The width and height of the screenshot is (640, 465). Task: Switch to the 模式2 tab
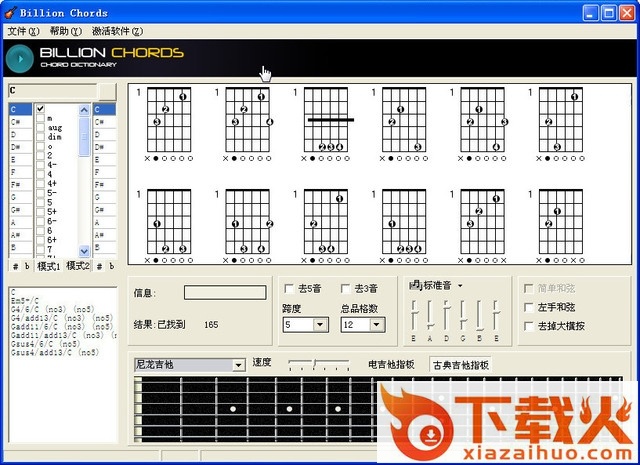(78, 266)
